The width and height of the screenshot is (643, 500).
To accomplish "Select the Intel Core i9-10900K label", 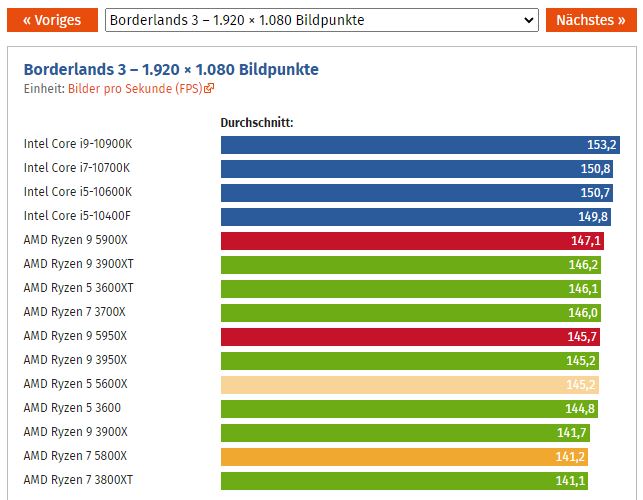I will pos(78,144).
